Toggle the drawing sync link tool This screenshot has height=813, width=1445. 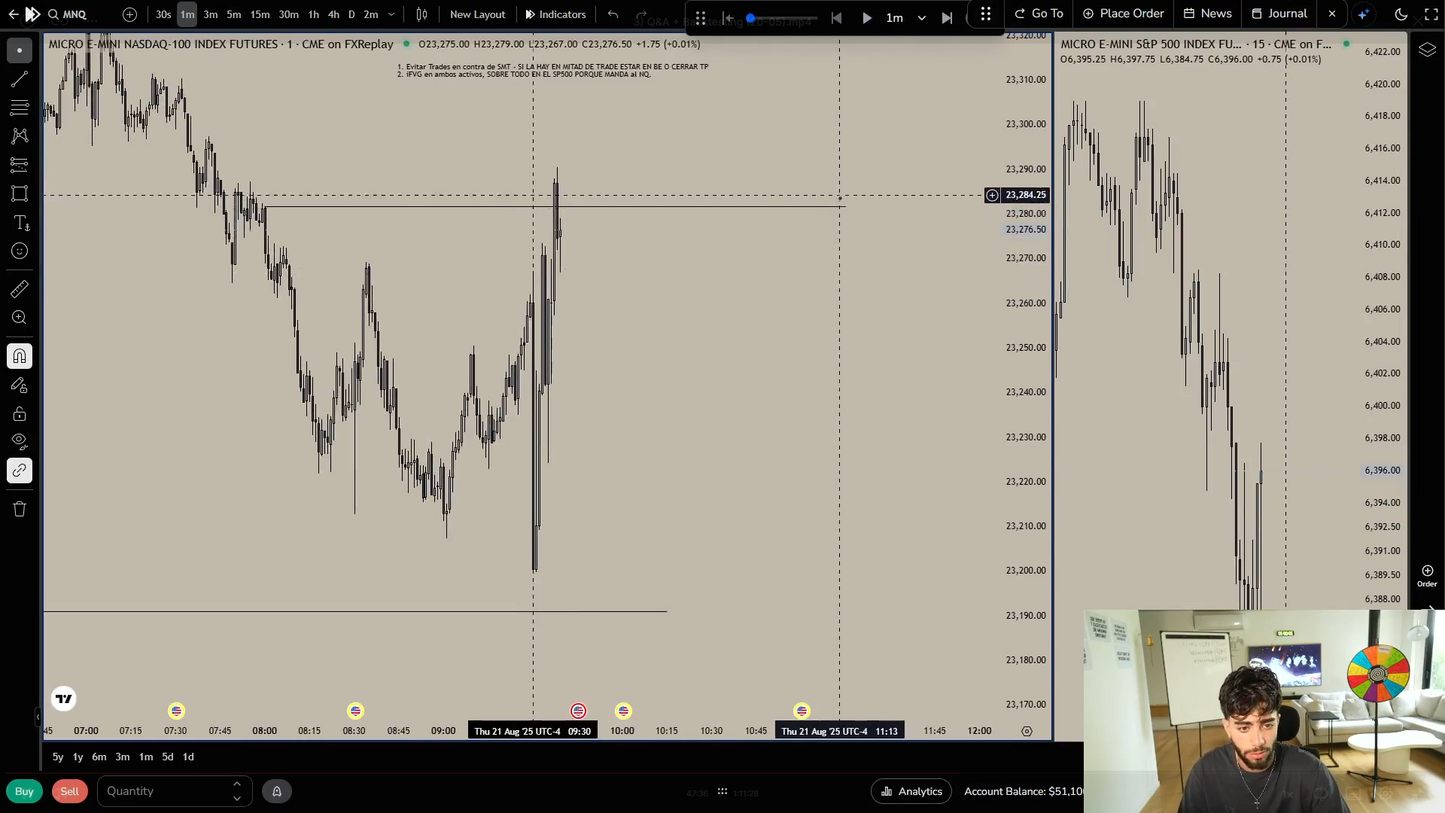click(x=19, y=471)
